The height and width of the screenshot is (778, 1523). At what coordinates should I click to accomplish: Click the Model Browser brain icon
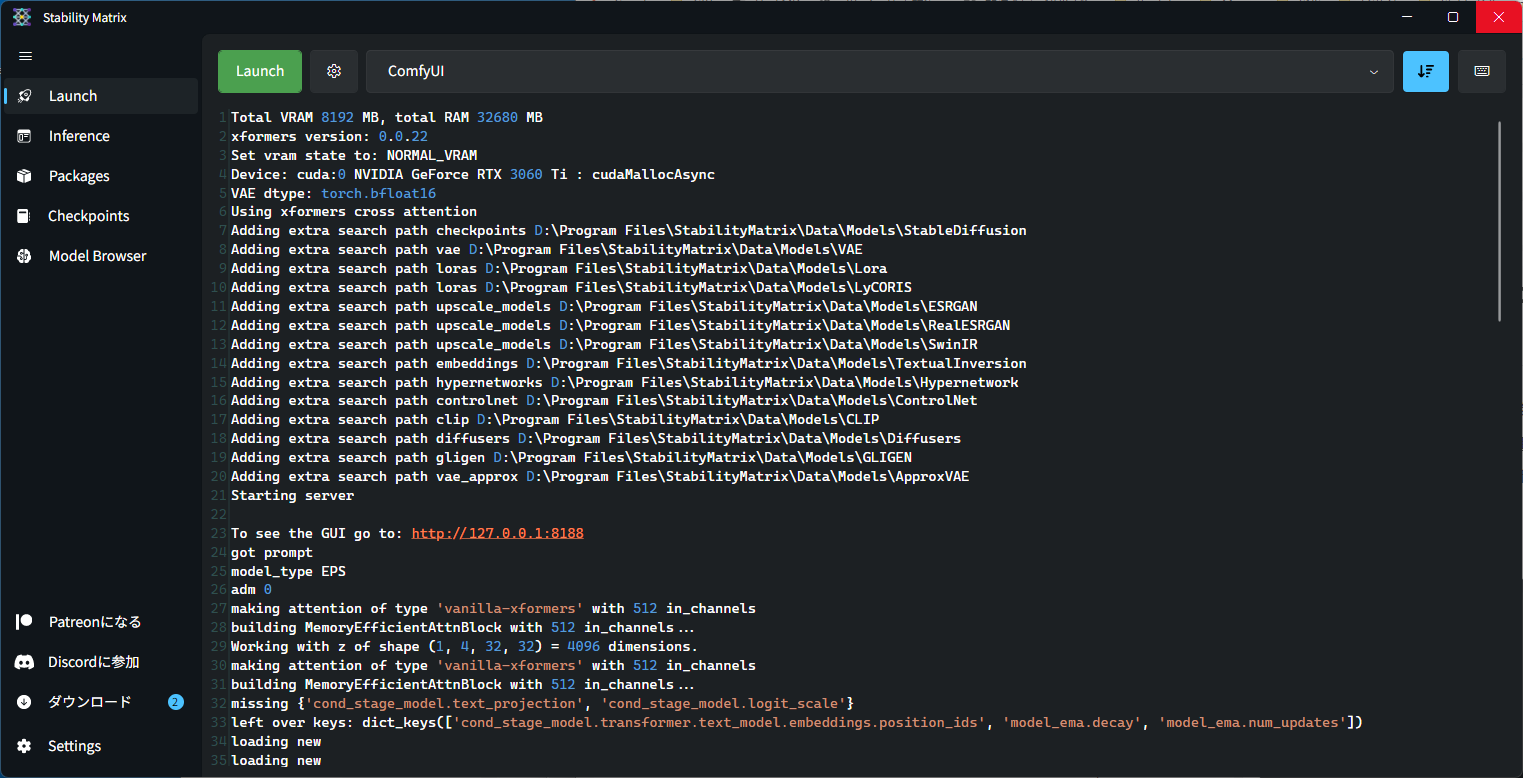coord(24,256)
